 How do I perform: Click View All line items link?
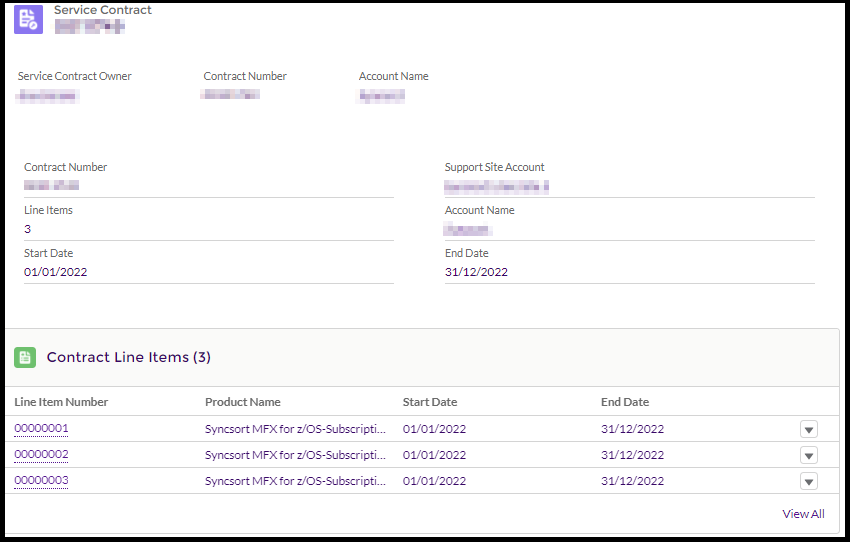(x=803, y=514)
